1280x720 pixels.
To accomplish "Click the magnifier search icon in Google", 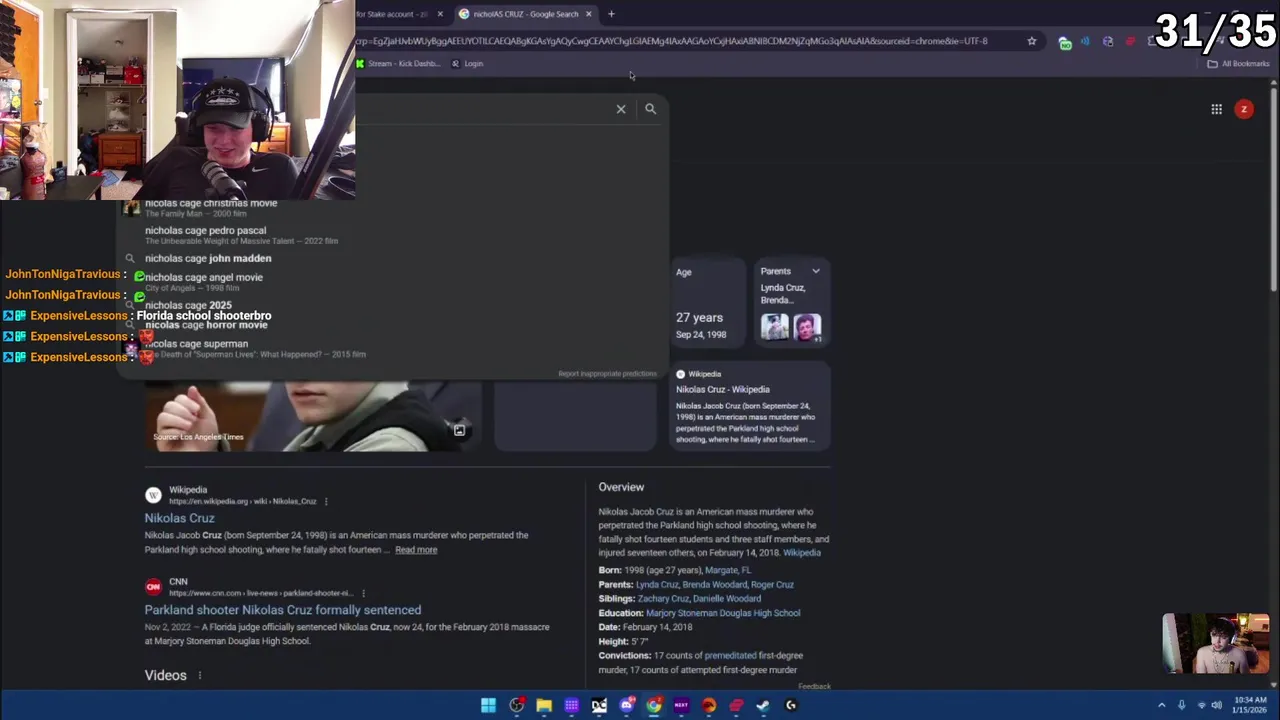I will [x=650, y=109].
